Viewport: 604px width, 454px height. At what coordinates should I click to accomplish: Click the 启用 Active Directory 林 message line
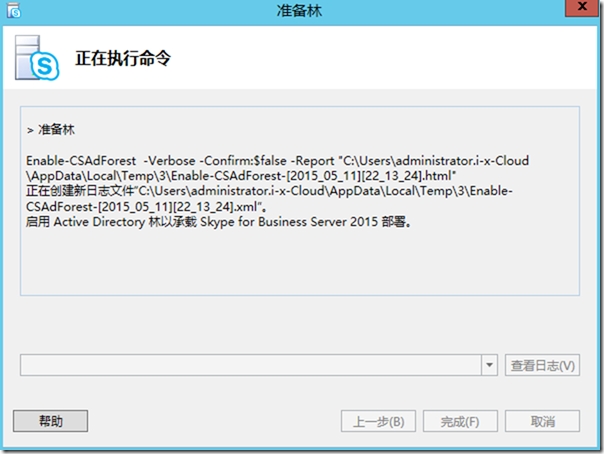point(218,222)
